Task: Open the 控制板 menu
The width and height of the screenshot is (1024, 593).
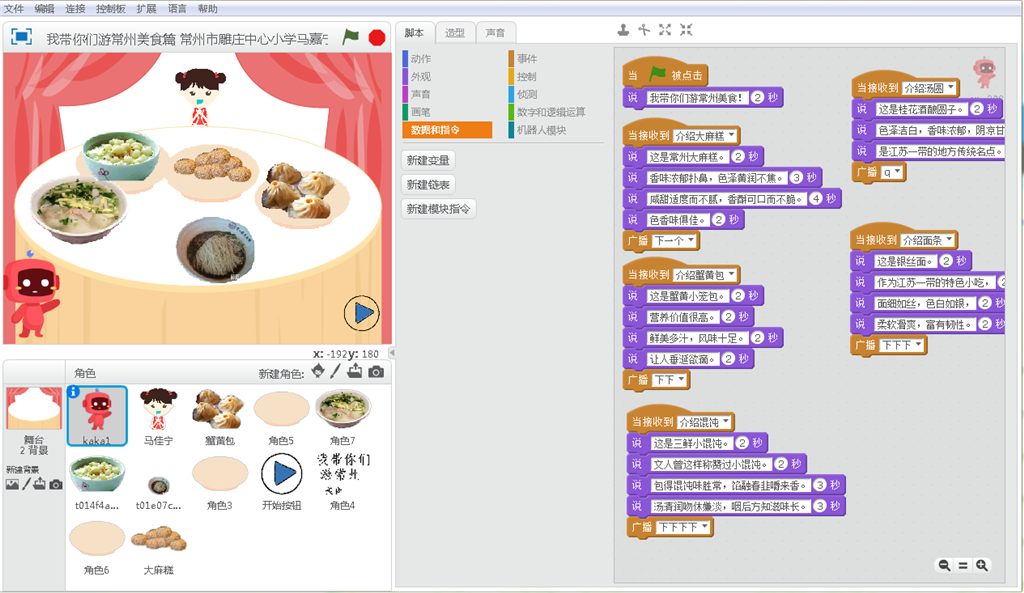Action: click(111, 8)
